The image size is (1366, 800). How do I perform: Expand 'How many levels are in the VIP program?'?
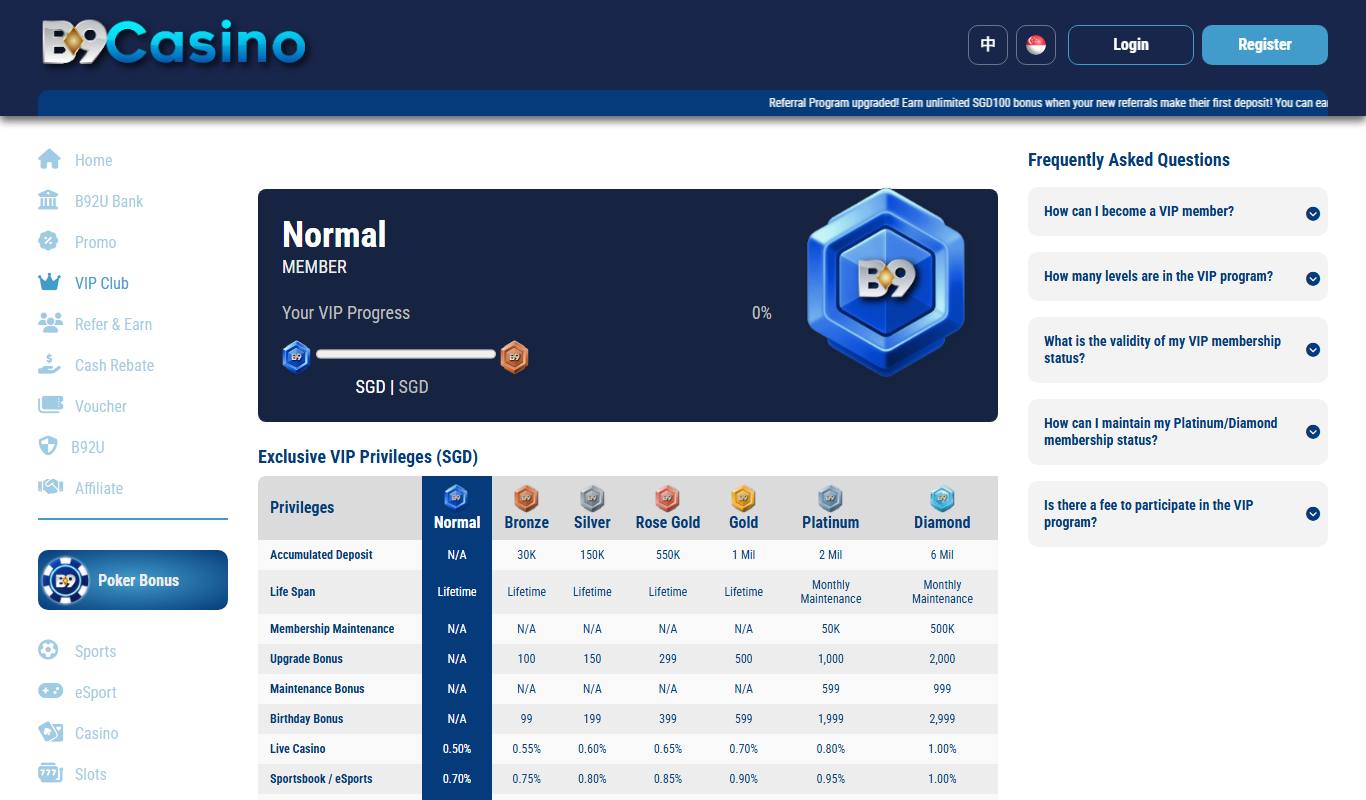click(x=1178, y=277)
